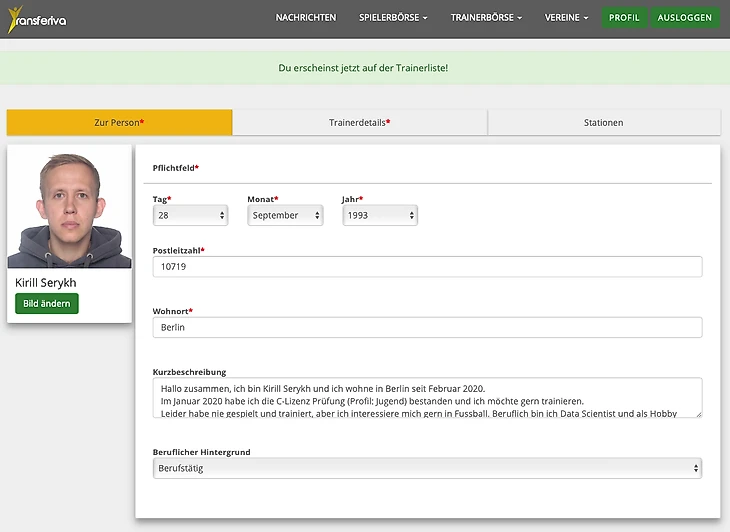
Task: Switch to the Stationen tab
Action: (603, 122)
